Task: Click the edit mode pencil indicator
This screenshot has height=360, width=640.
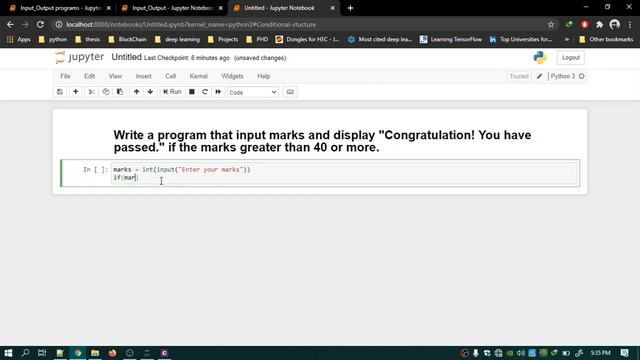Action: click(539, 76)
